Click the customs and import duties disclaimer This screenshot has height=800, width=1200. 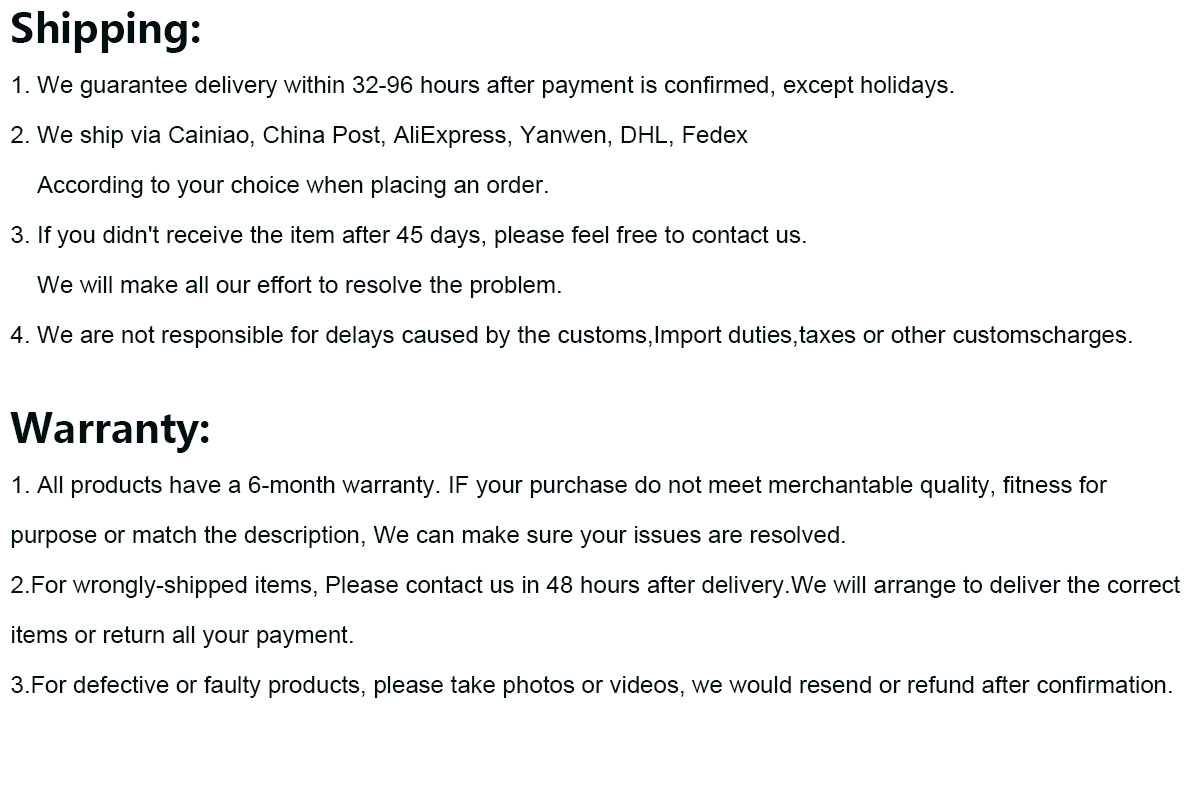point(572,336)
